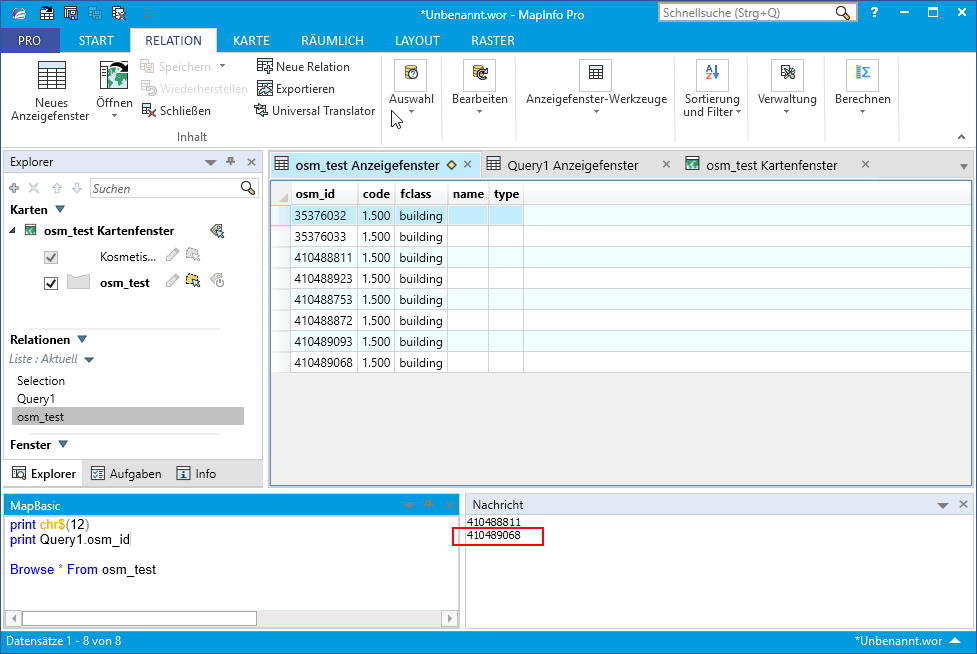Switch to PRO tab
Screen dimensions: 977x654
pos(29,40)
